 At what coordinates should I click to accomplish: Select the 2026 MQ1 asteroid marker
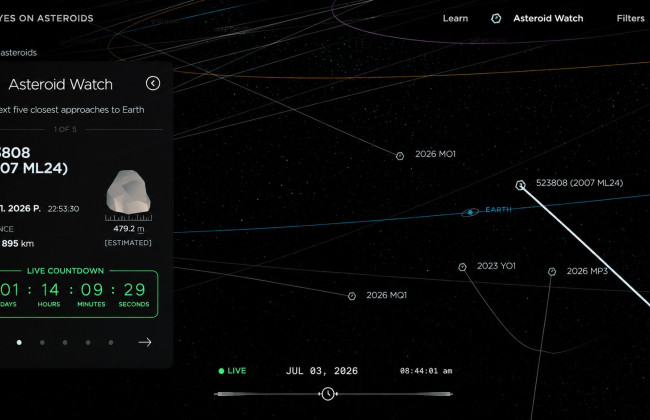(x=352, y=296)
